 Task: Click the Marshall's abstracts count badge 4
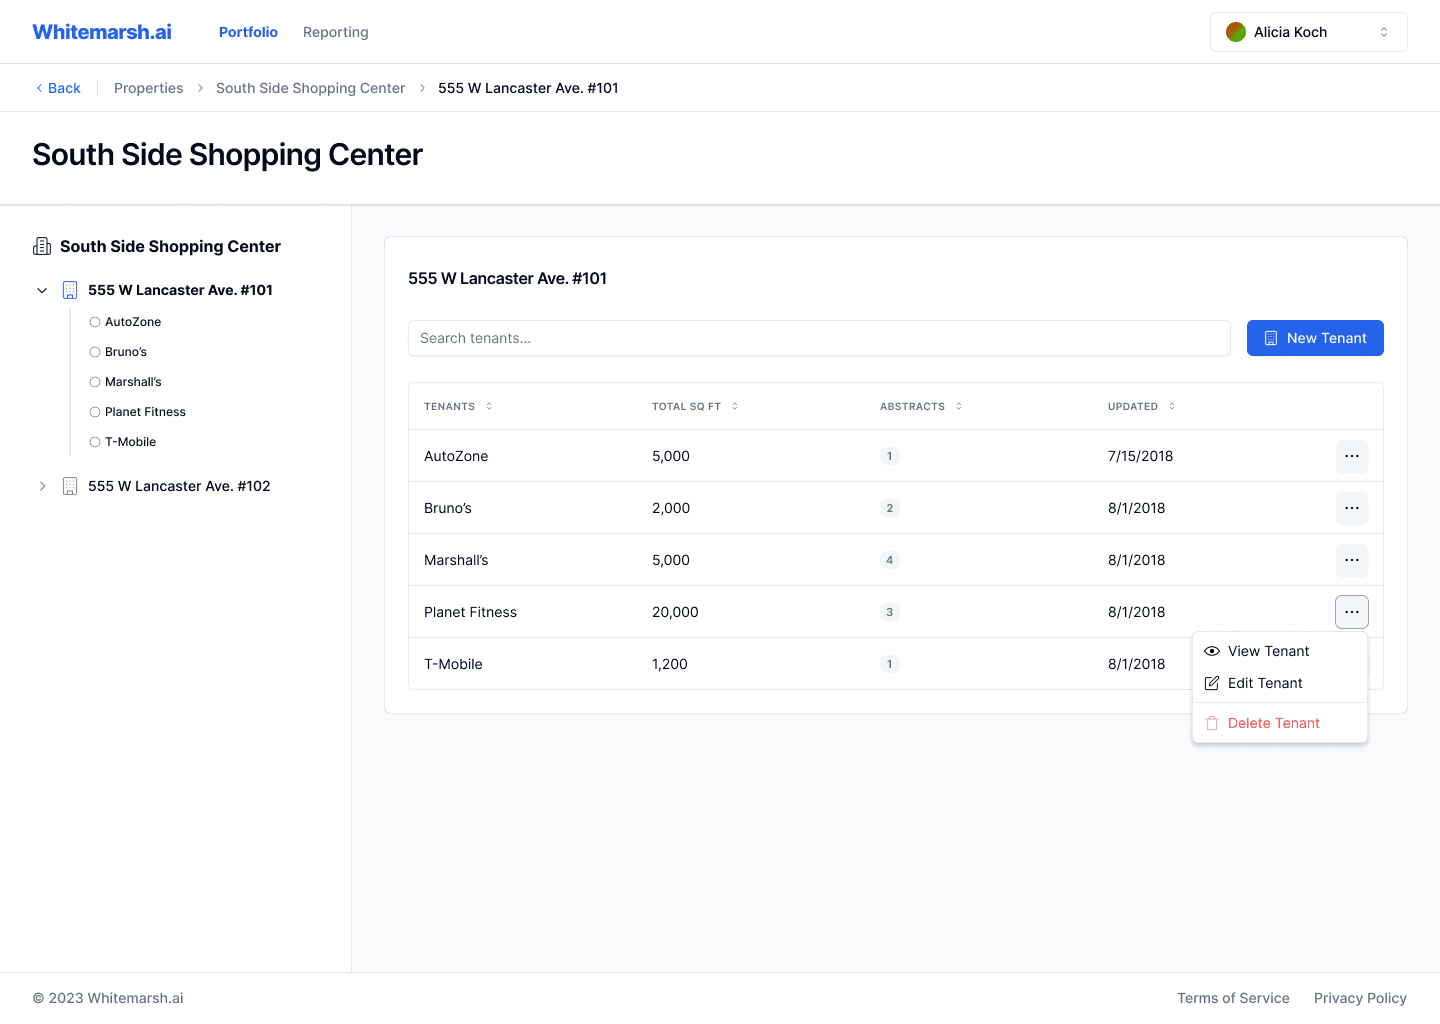(889, 560)
